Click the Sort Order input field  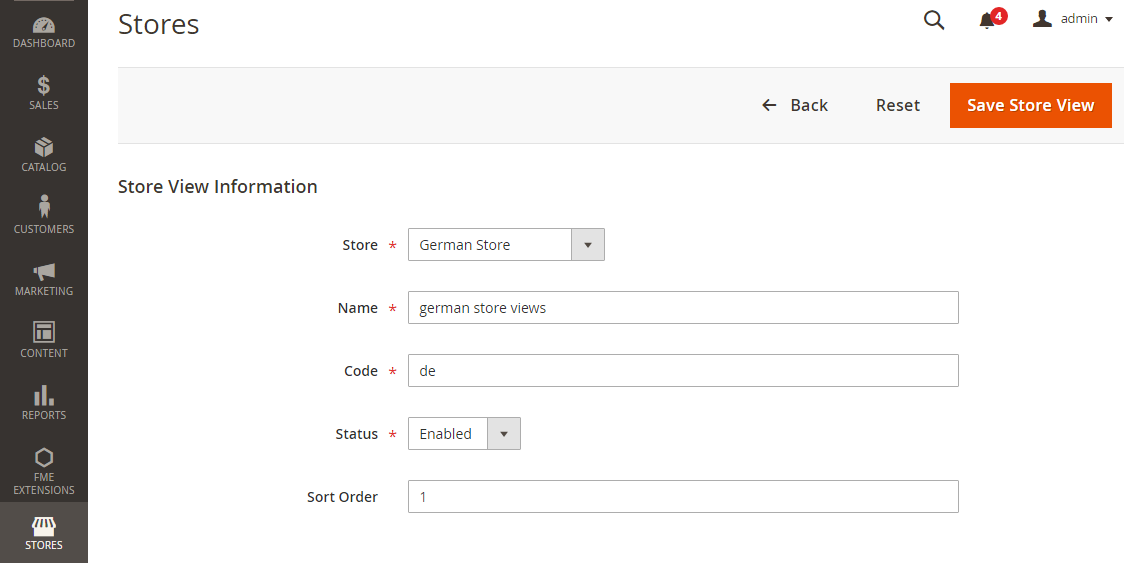tap(683, 497)
